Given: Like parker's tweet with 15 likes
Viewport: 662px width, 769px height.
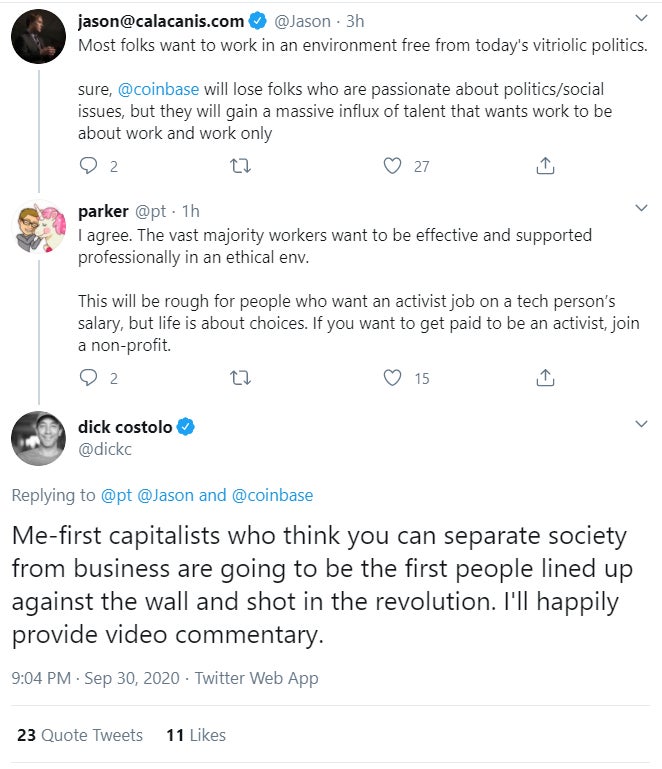Looking at the screenshot, I should point(393,377).
